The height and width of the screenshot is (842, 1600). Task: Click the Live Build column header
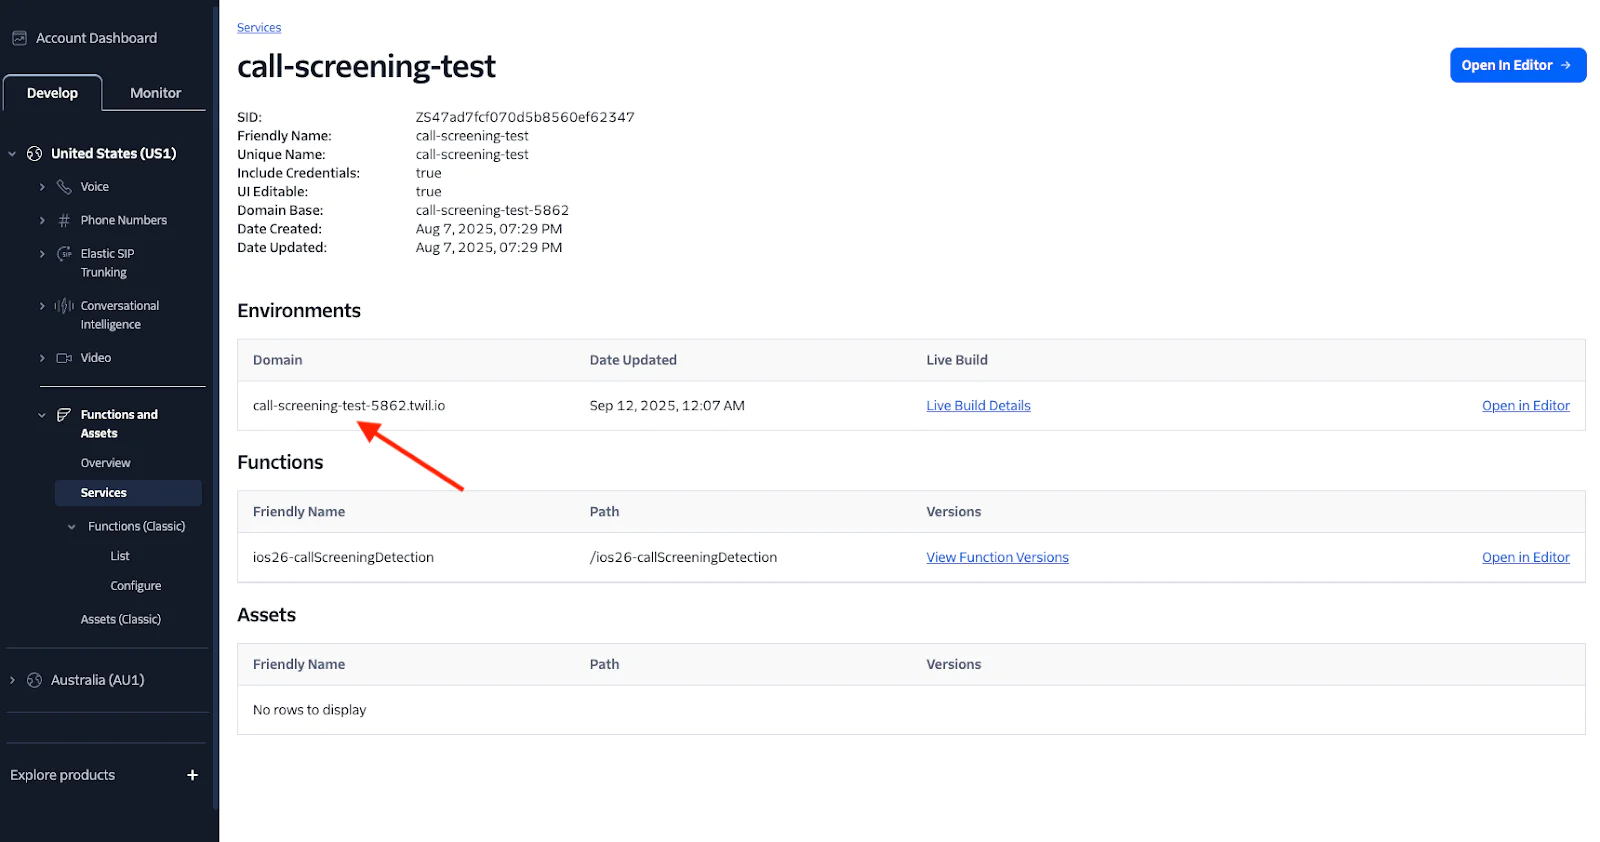(x=956, y=360)
